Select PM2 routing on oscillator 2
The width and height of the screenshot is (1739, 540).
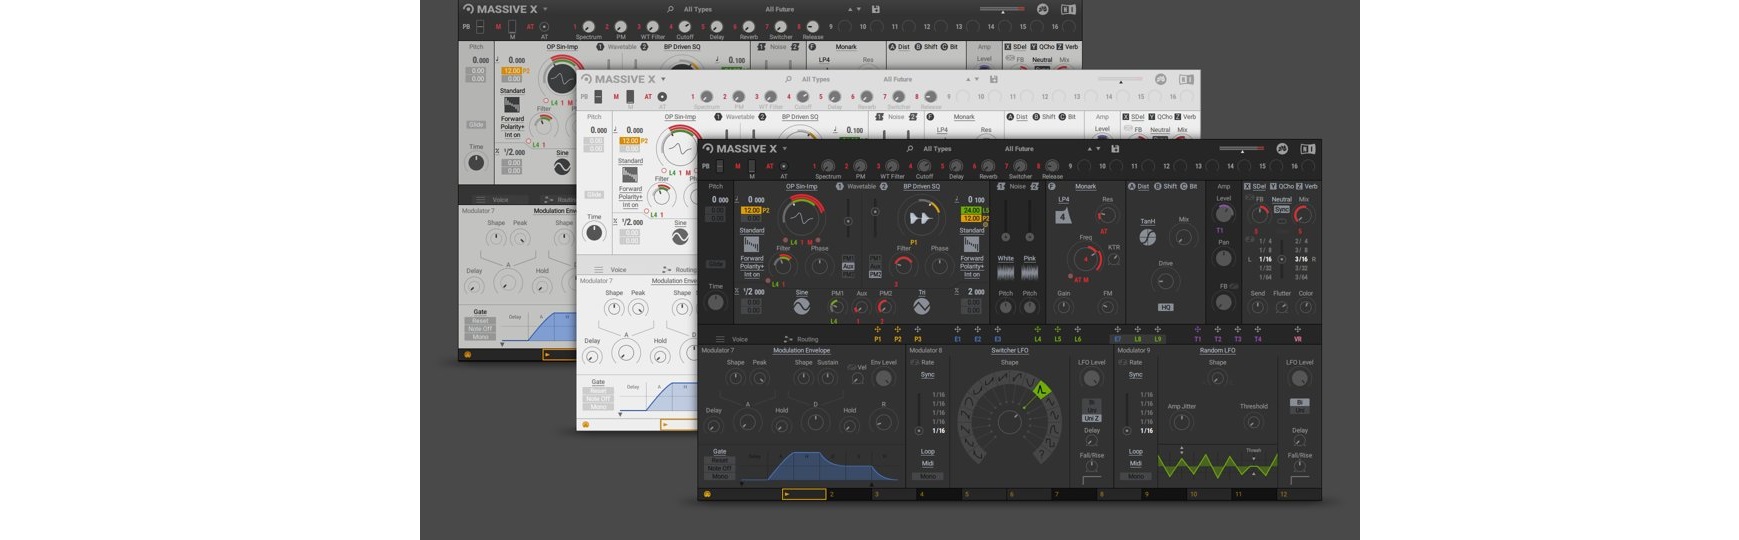pyautogui.click(x=875, y=274)
